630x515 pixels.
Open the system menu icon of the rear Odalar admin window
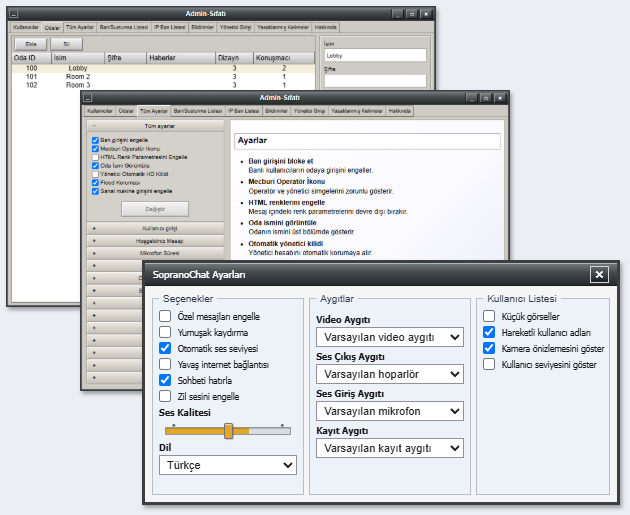(x=14, y=14)
